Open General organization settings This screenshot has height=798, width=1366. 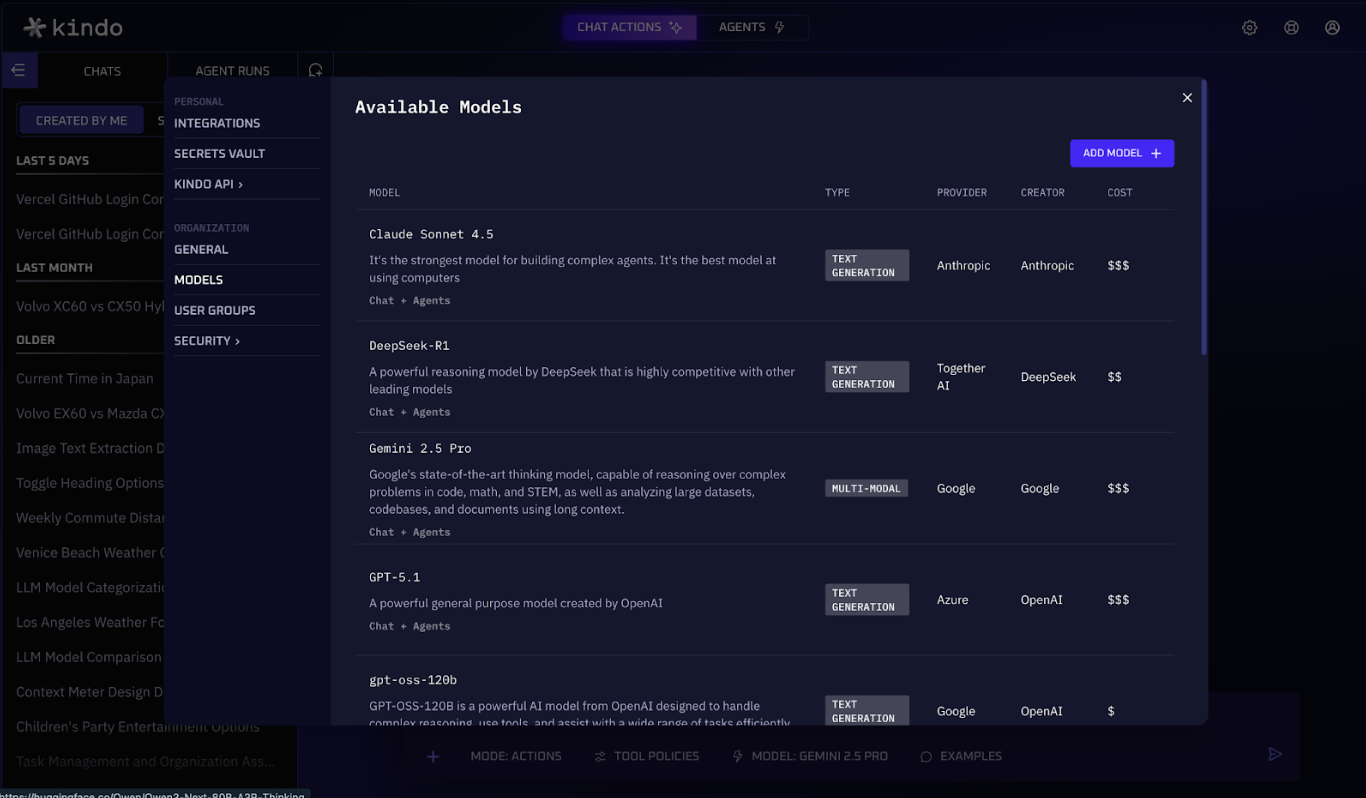pos(201,250)
